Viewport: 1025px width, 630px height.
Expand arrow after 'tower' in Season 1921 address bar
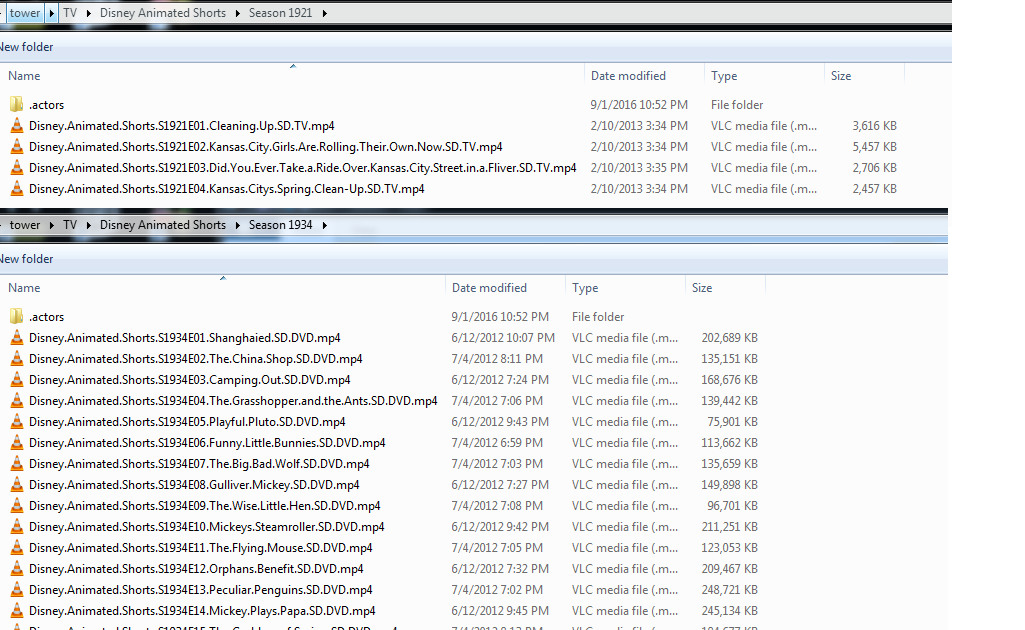52,13
